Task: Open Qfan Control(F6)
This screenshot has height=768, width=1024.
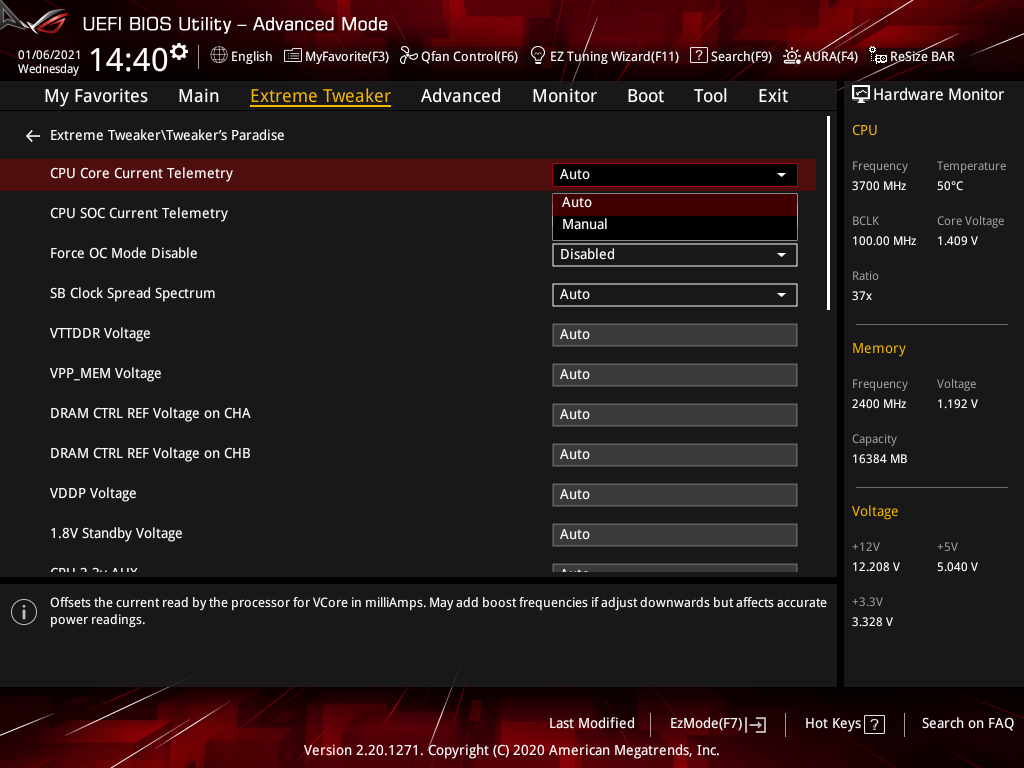Action: click(459, 56)
